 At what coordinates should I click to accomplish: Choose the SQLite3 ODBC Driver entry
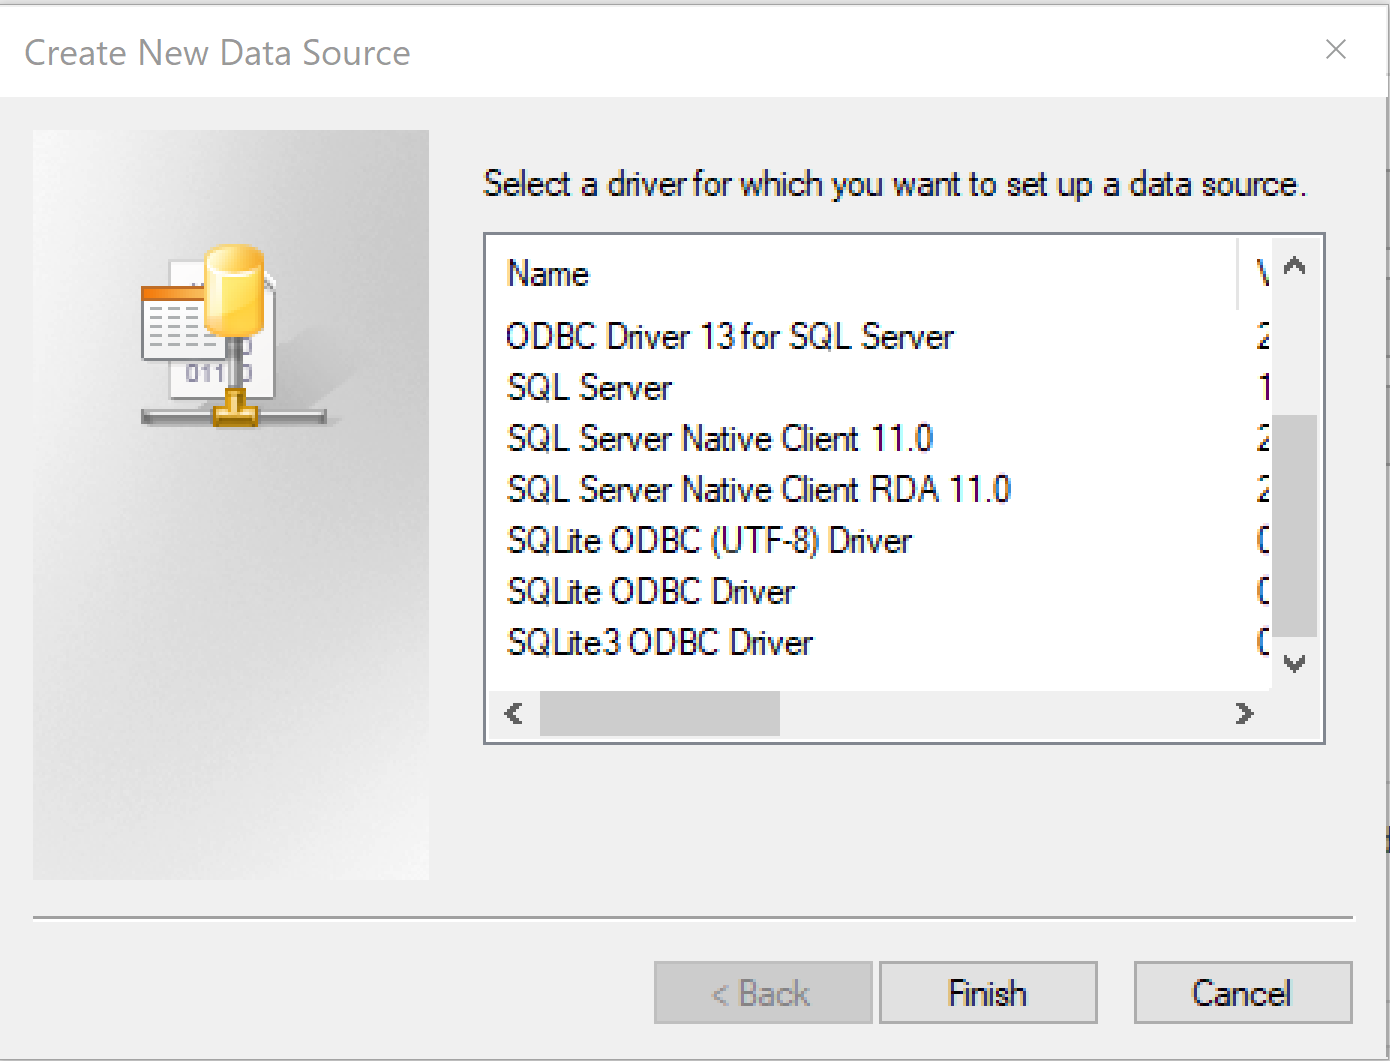(659, 642)
